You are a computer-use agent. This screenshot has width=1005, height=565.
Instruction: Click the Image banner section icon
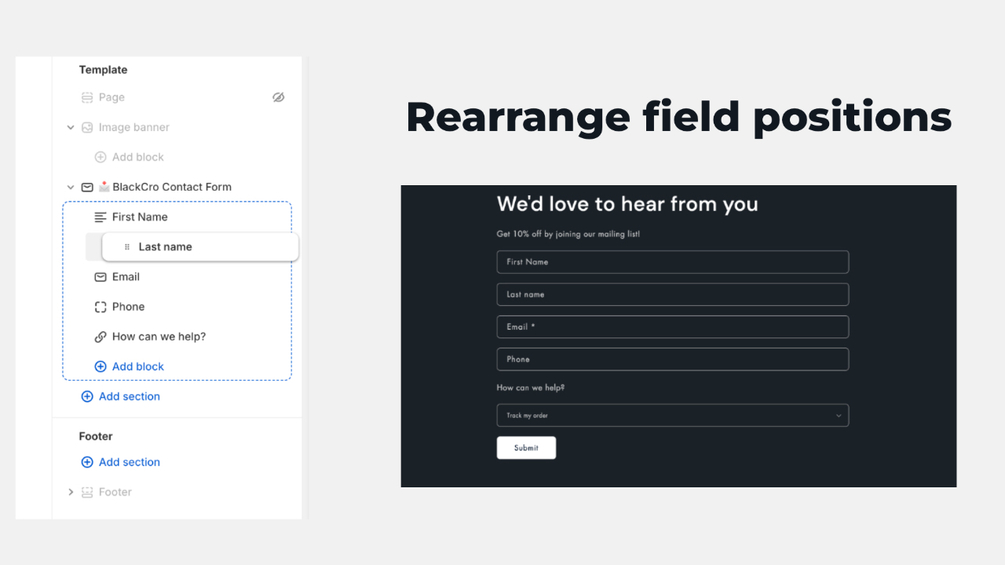point(87,127)
